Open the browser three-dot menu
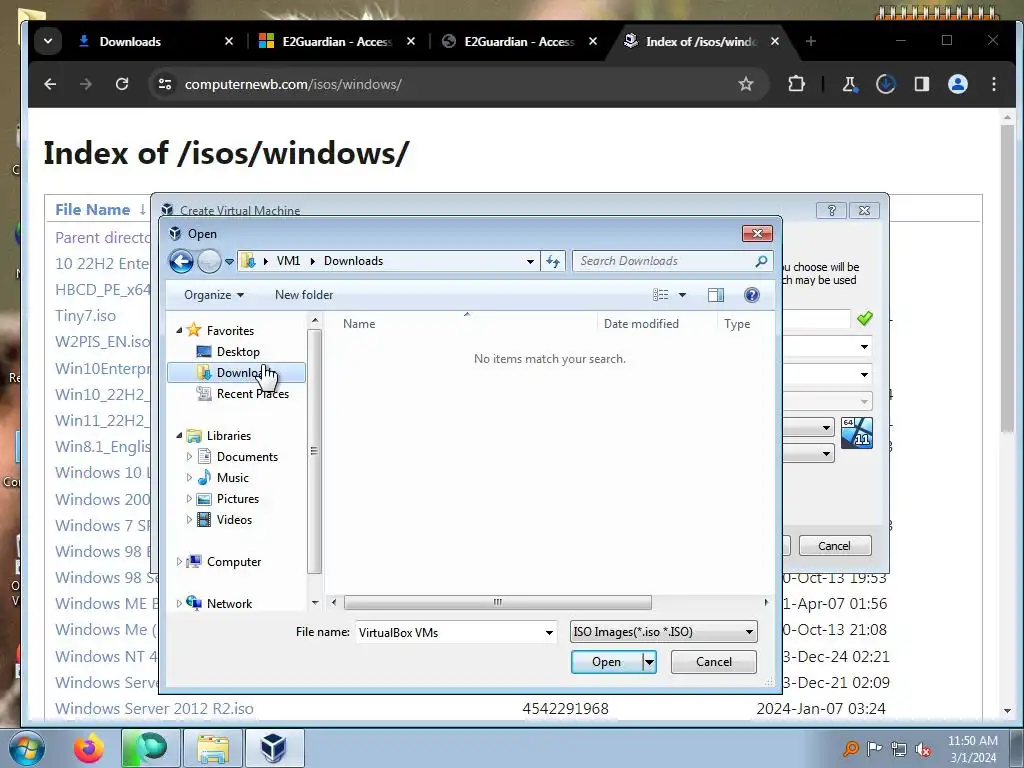 [994, 84]
